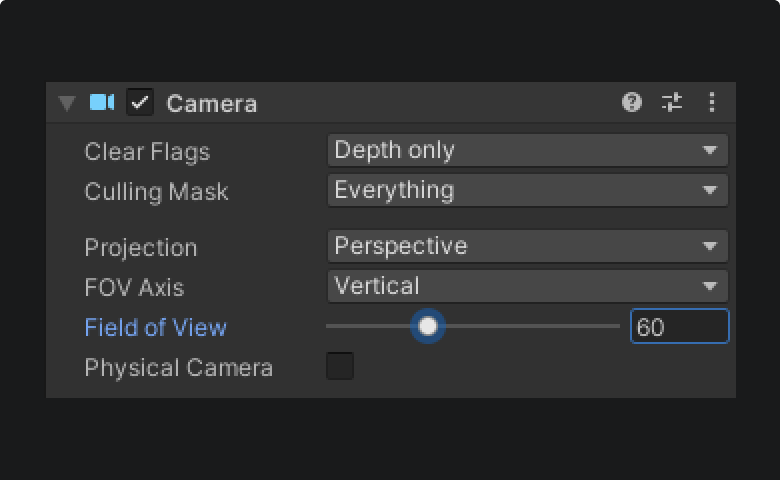Open the Camera presets sliders icon
Image resolution: width=780 pixels, height=480 pixels.
pyautogui.click(x=672, y=102)
